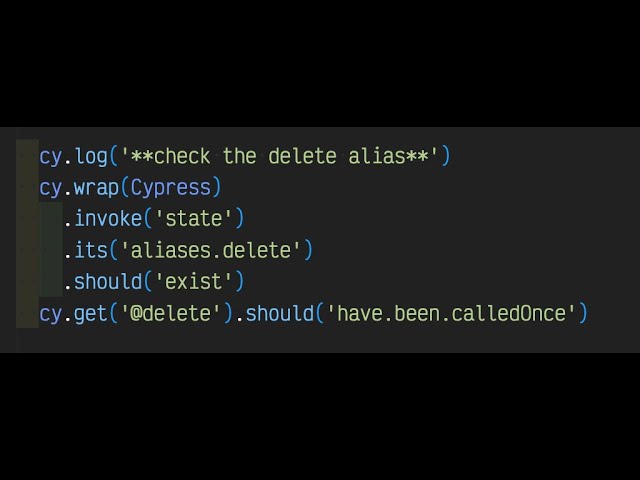
Task: Place cursor on the wrap method name
Action: pyautogui.click(x=95, y=187)
